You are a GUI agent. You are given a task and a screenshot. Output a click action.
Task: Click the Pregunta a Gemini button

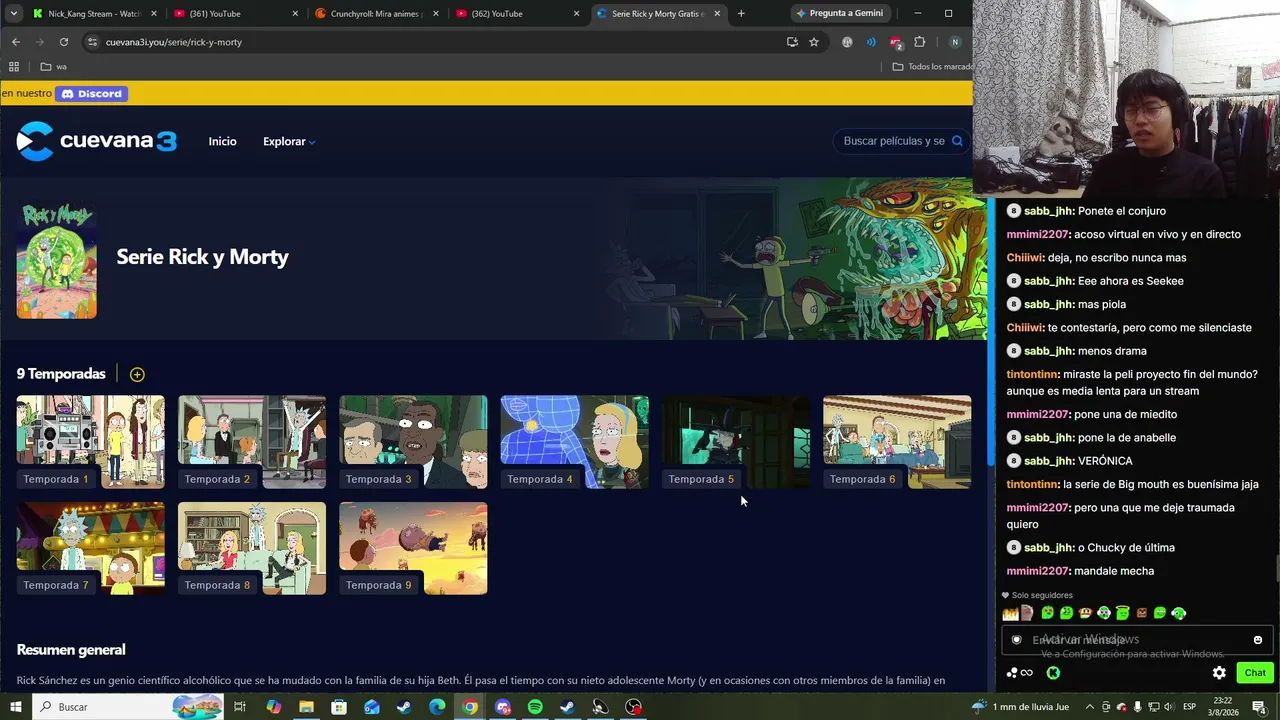click(839, 14)
